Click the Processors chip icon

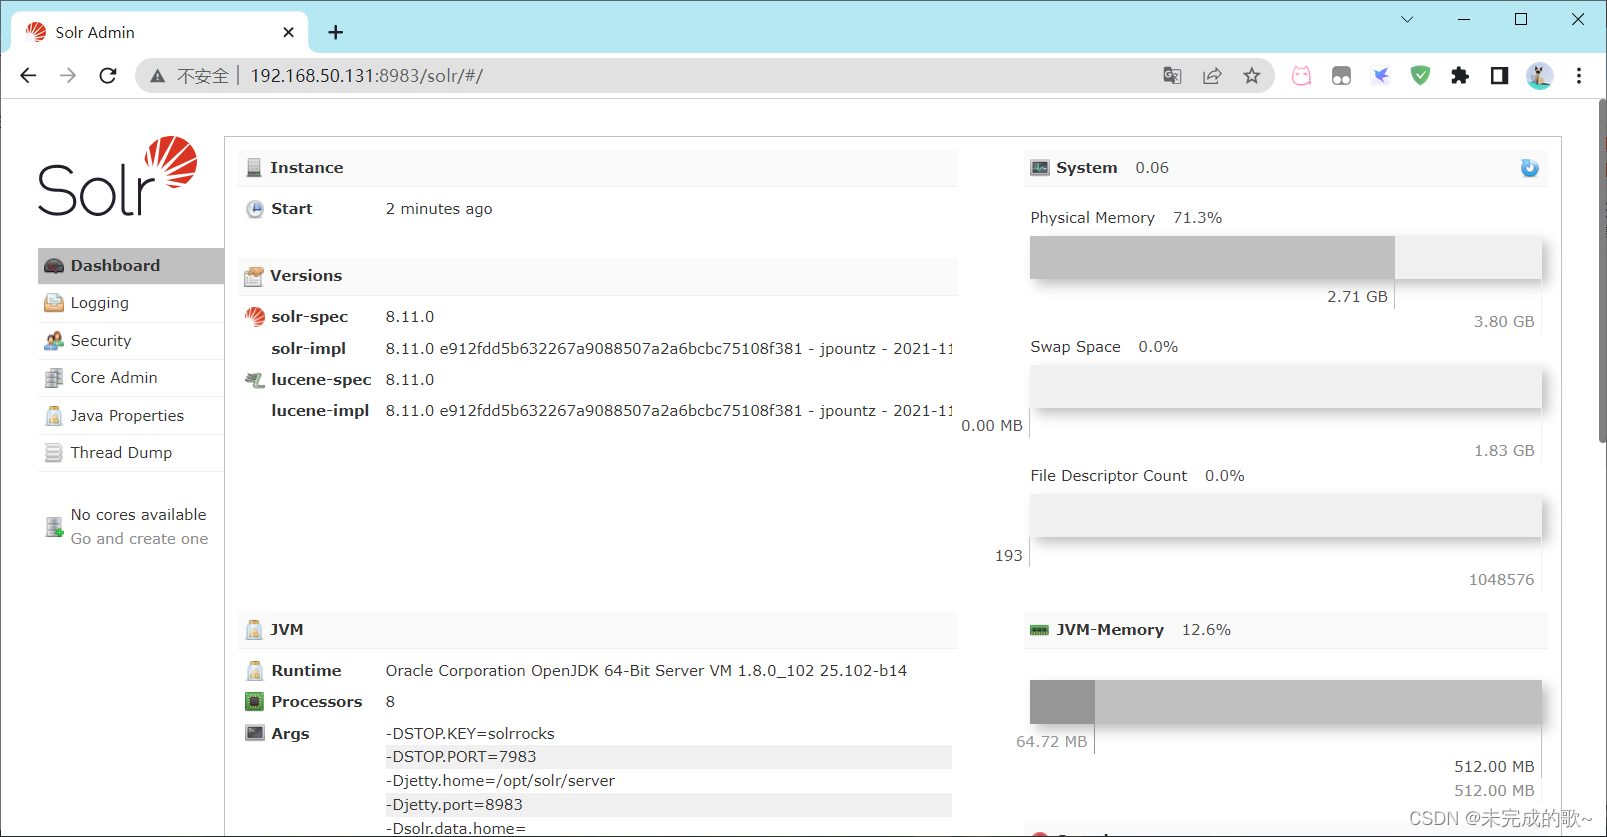pyautogui.click(x=255, y=702)
